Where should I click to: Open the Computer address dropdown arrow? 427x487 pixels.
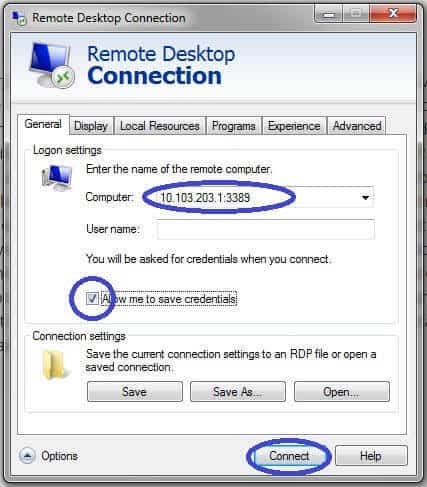coord(365,198)
